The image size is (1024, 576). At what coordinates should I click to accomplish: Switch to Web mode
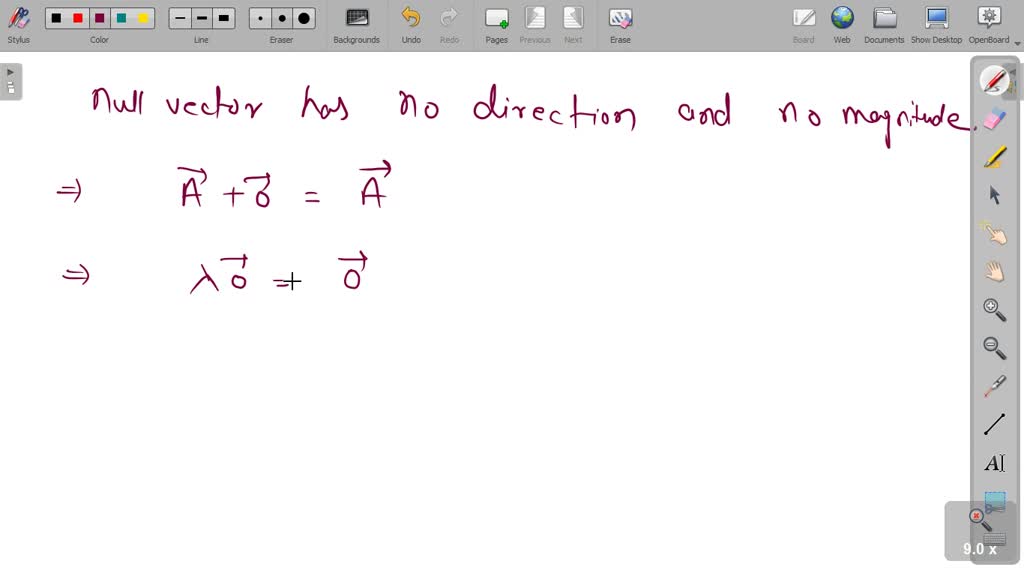[842, 25]
